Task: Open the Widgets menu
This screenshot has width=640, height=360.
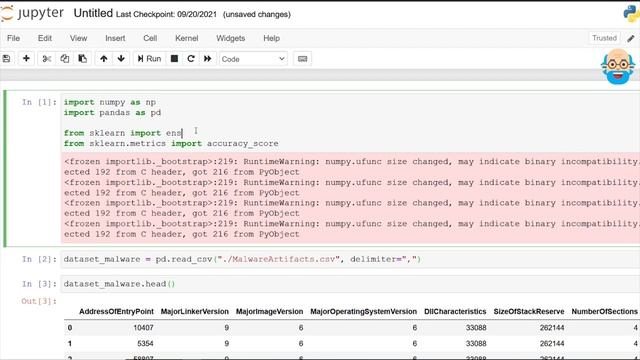Action: 231,38
